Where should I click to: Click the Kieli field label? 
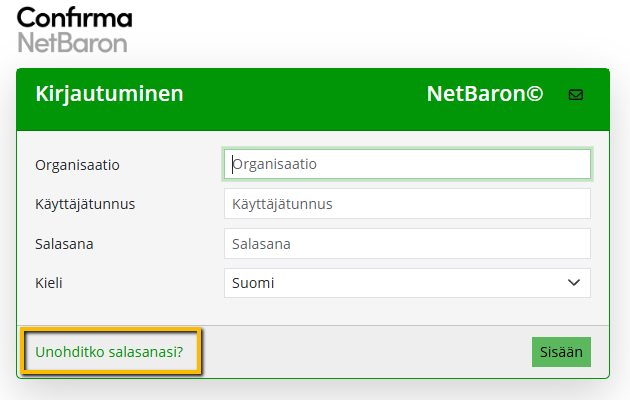click(49, 283)
